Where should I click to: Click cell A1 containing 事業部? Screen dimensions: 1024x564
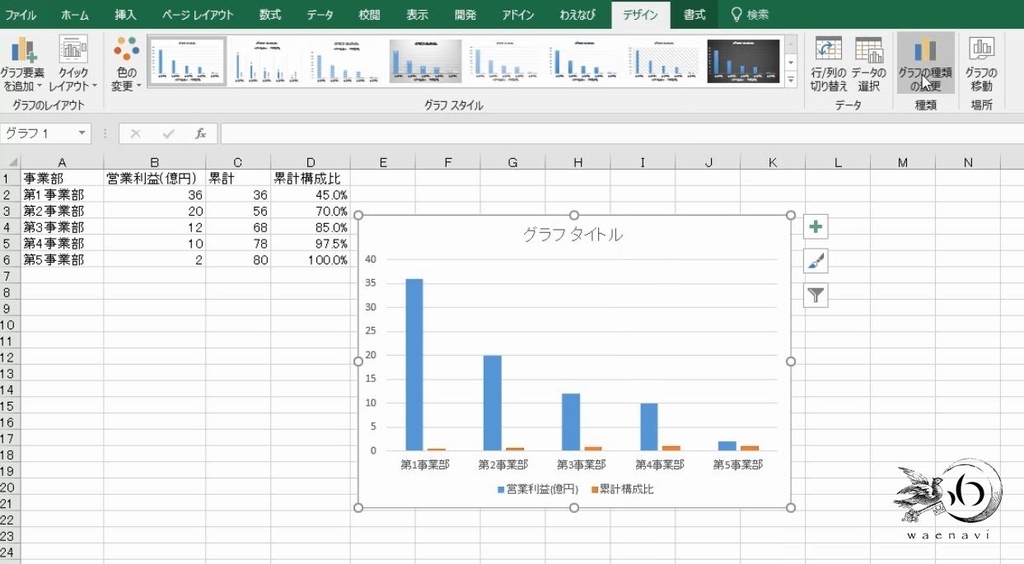click(x=62, y=178)
